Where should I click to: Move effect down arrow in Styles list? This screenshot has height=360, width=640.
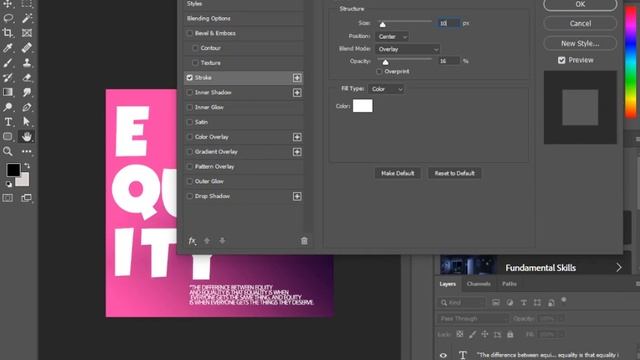222,241
